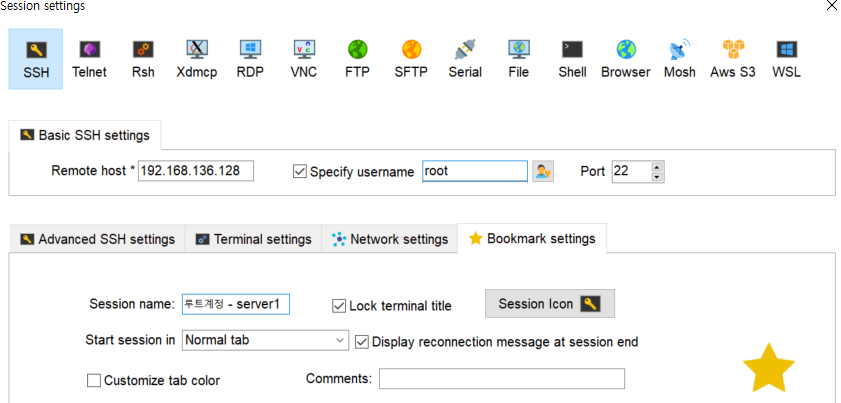The width and height of the screenshot is (841, 403).
Task: Uncheck the Specify username checkbox
Action: point(299,172)
